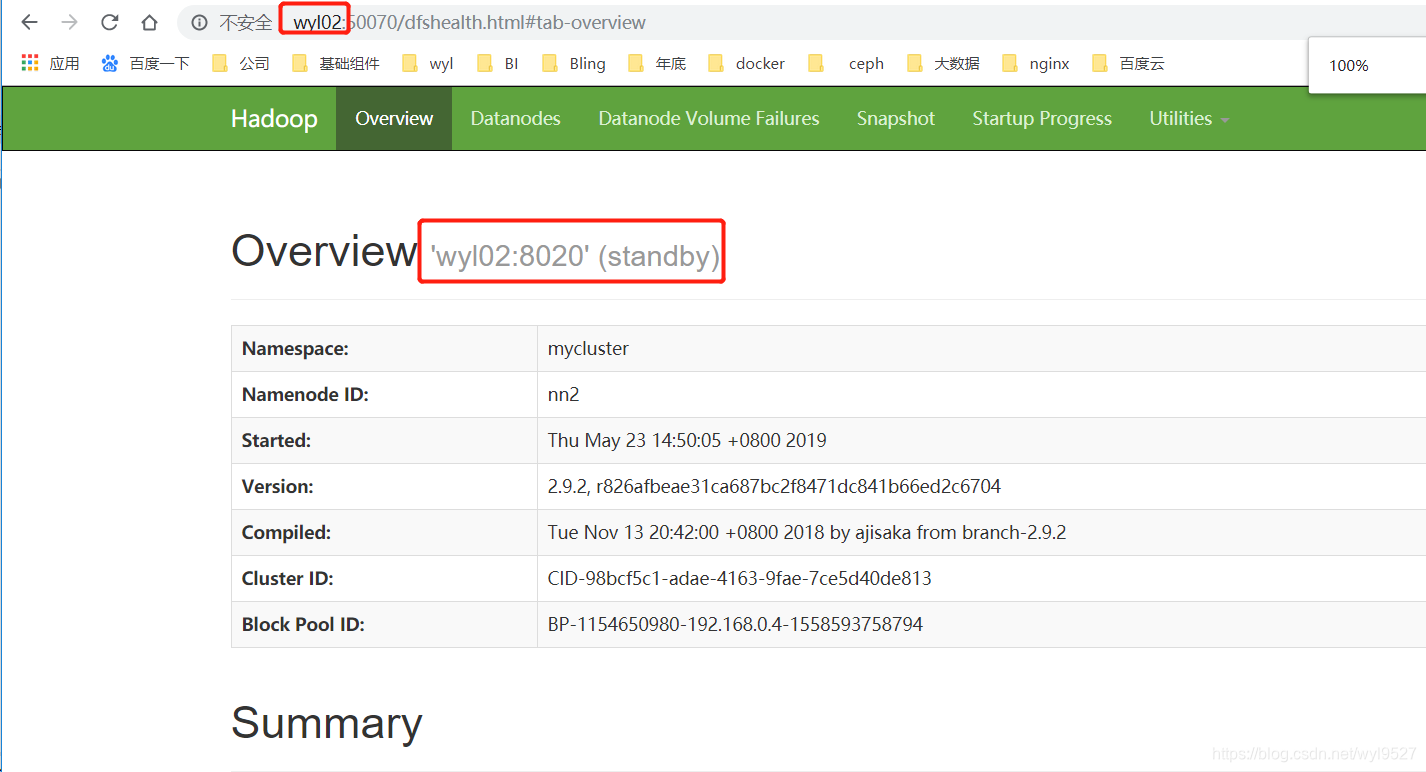1426x772 pixels.
Task: Open the 百度一下 bookmark
Action: (x=146, y=63)
